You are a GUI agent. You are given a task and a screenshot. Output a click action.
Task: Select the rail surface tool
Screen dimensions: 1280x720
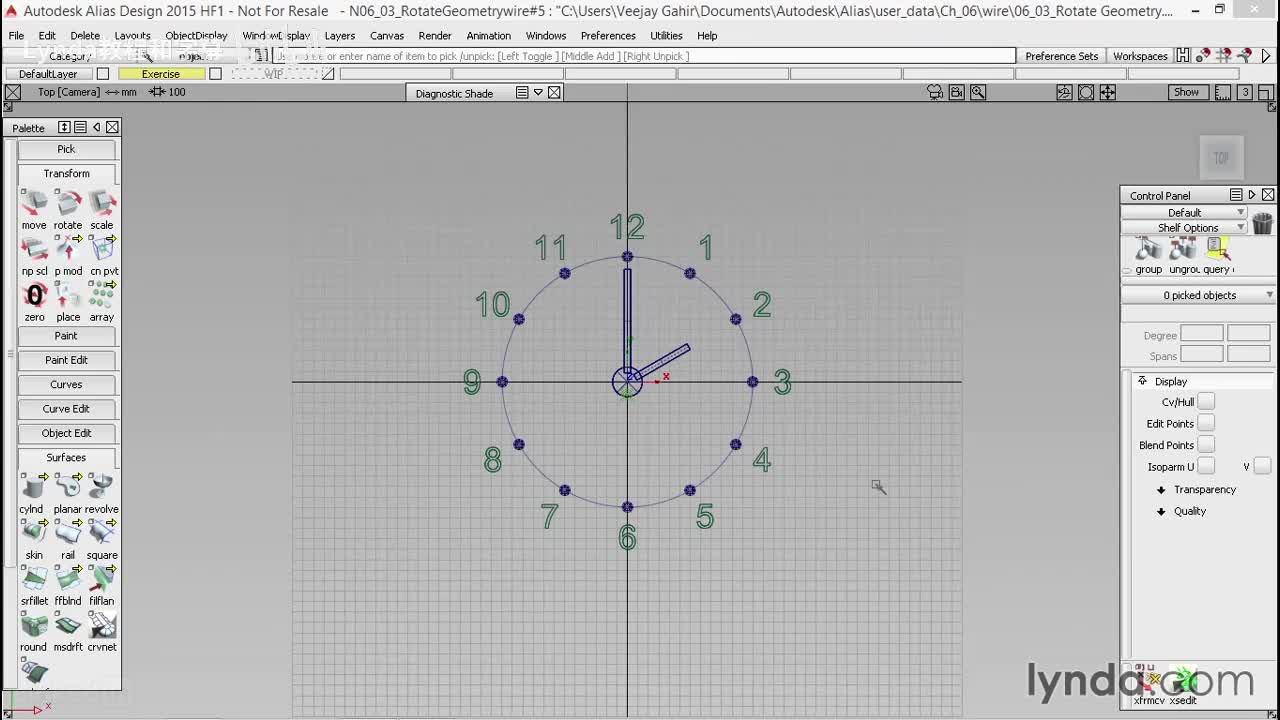point(68,534)
